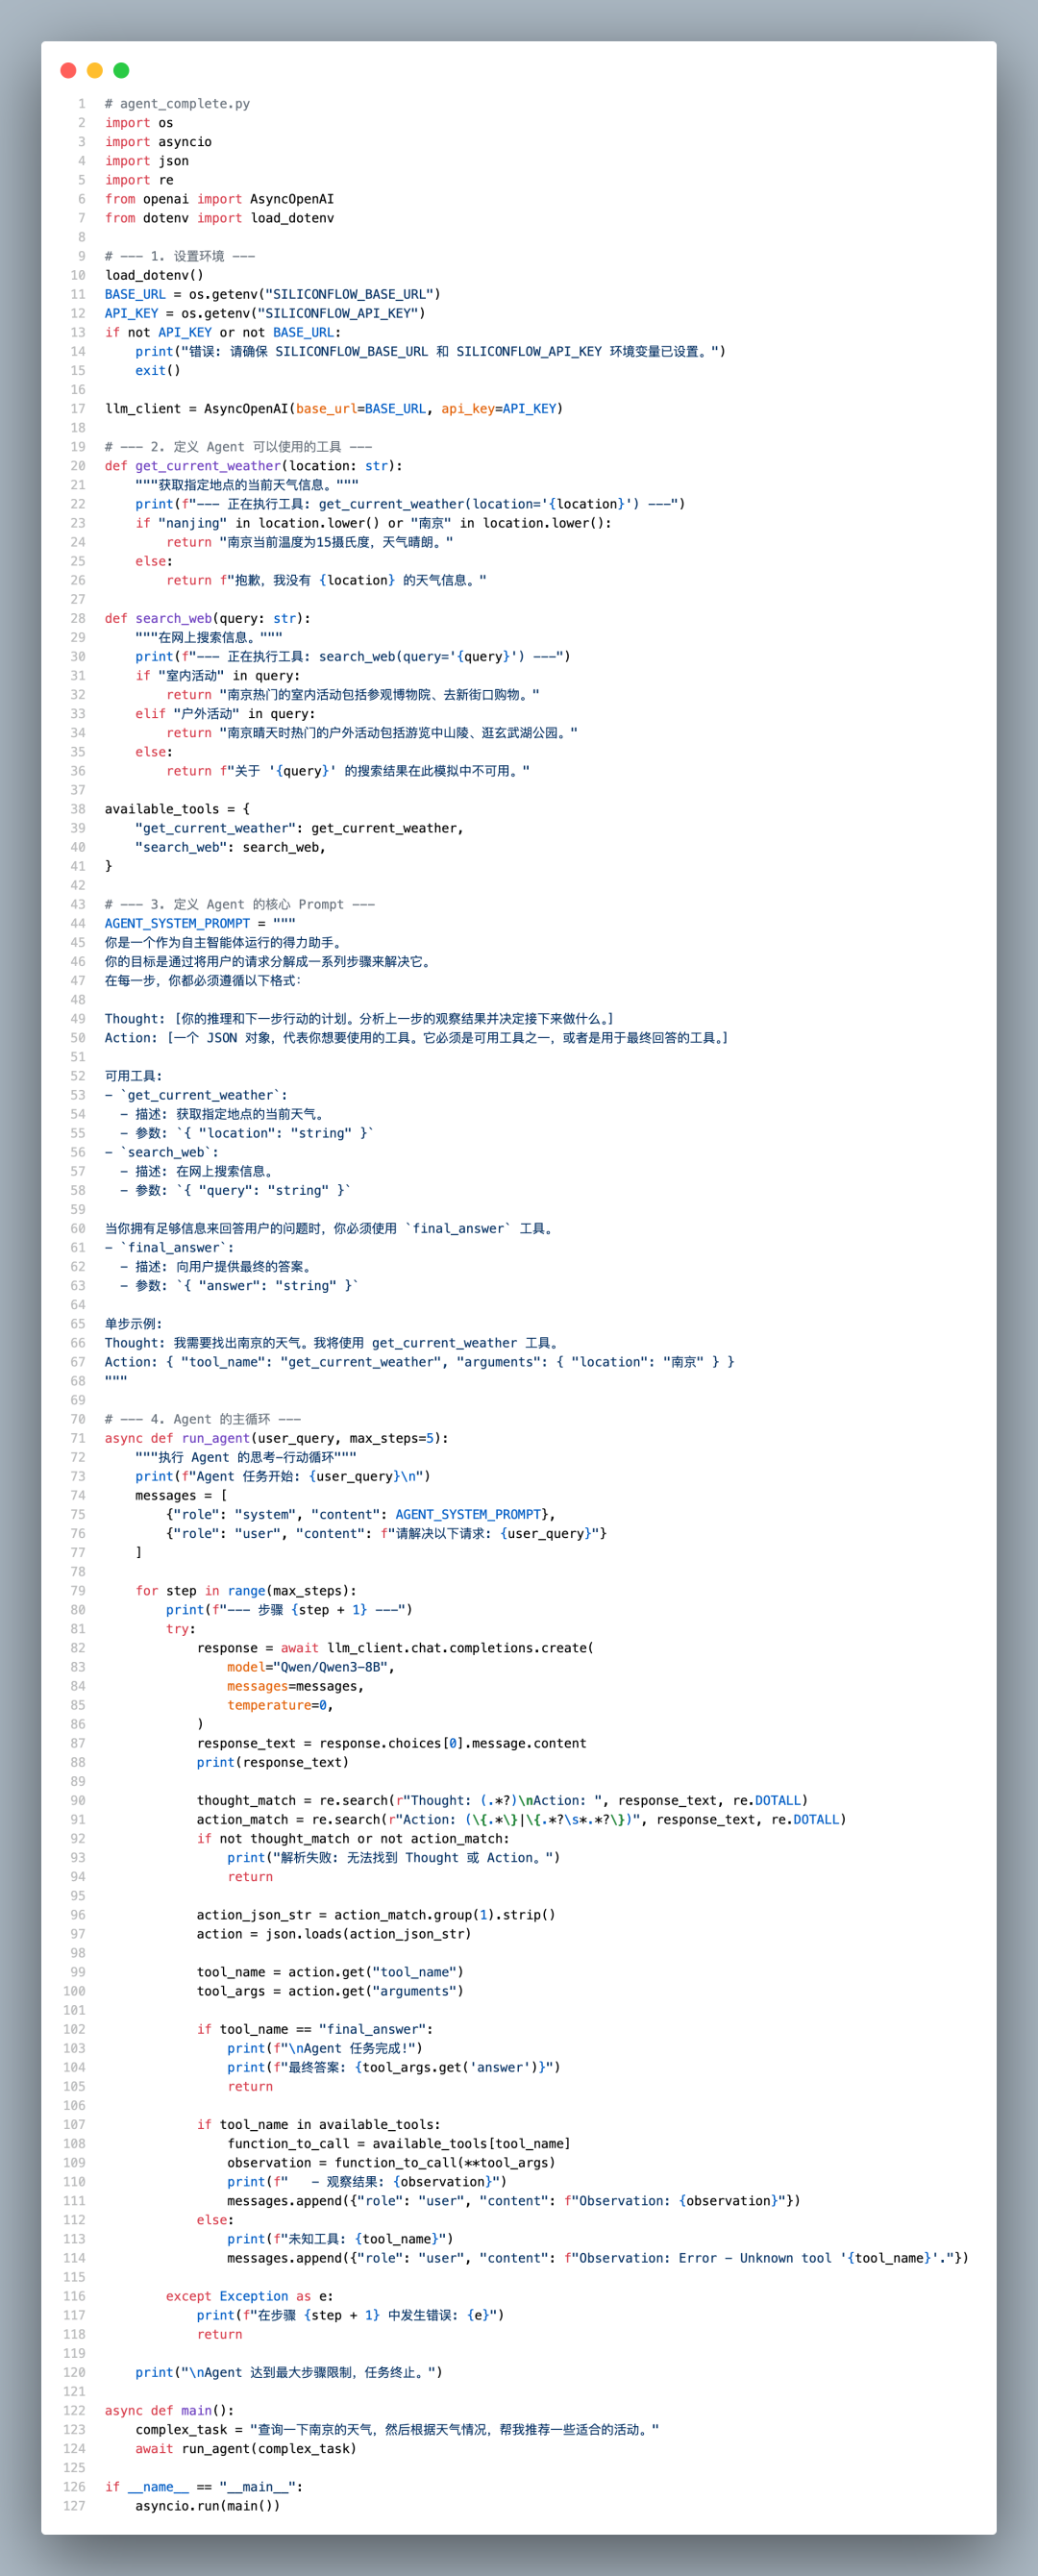The height and width of the screenshot is (2576, 1038).
Task: Click the 'if "nanjing" in location.lower()' condition line
Action: 373,523
